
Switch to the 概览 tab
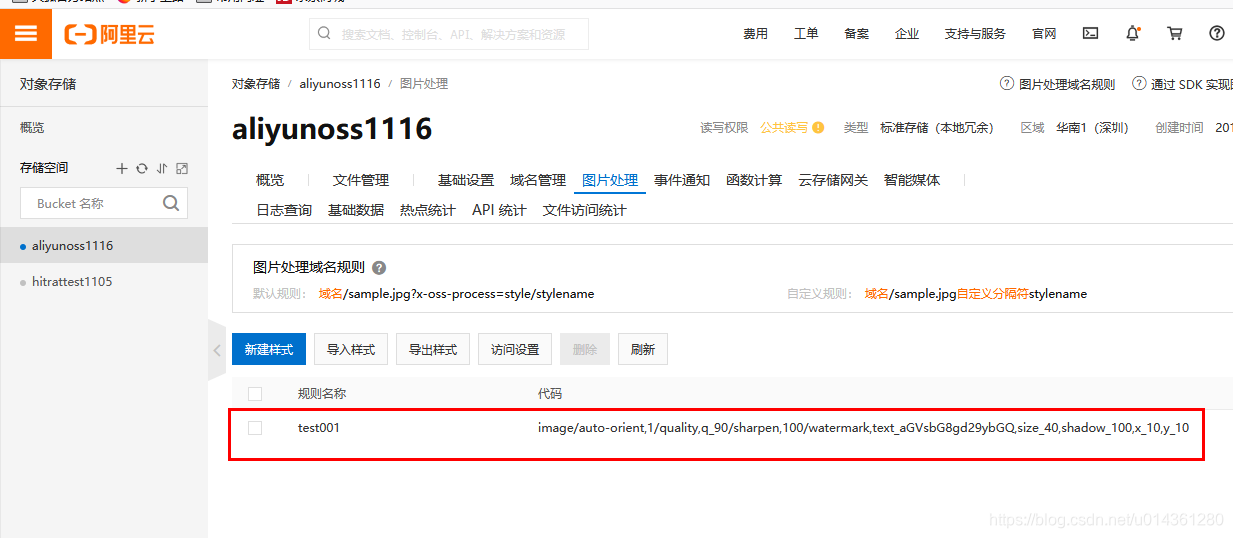tap(270, 180)
